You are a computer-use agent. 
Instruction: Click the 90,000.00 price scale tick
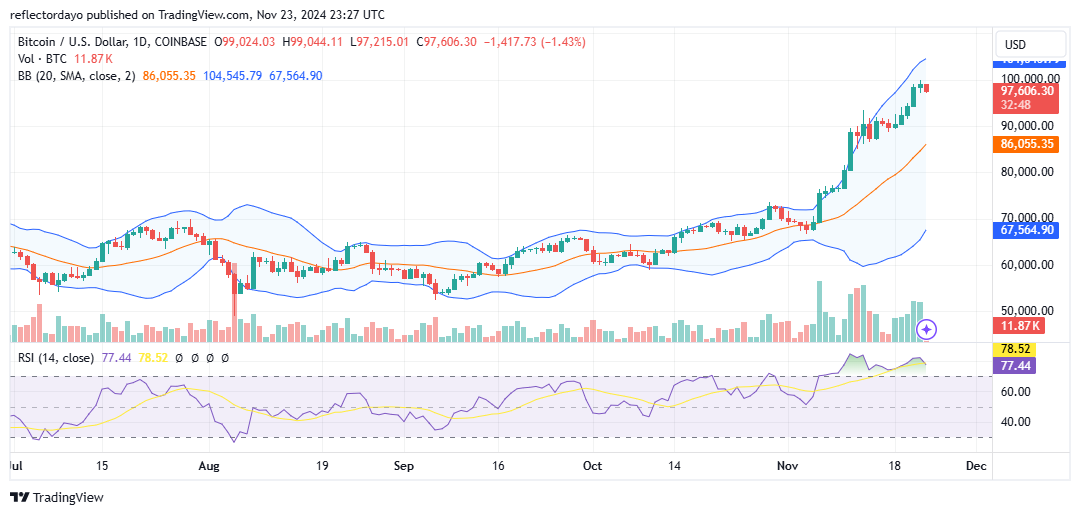(1028, 126)
